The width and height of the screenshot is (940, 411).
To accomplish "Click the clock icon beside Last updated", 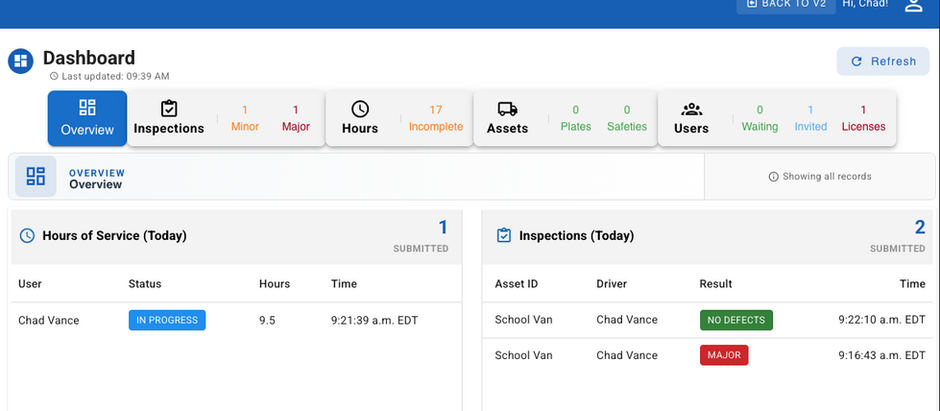I will (54, 76).
